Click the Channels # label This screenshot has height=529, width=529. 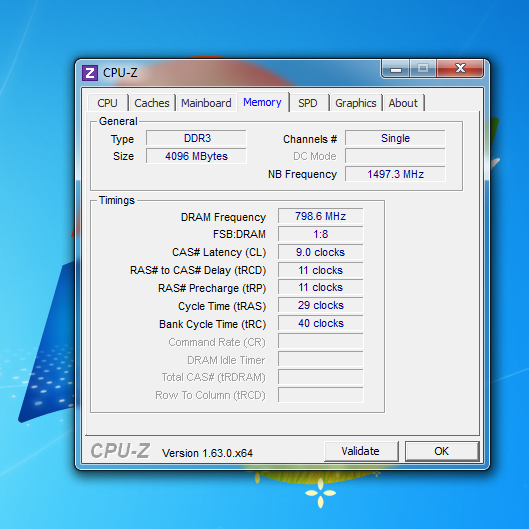pyautogui.click(x=310, y=139)
